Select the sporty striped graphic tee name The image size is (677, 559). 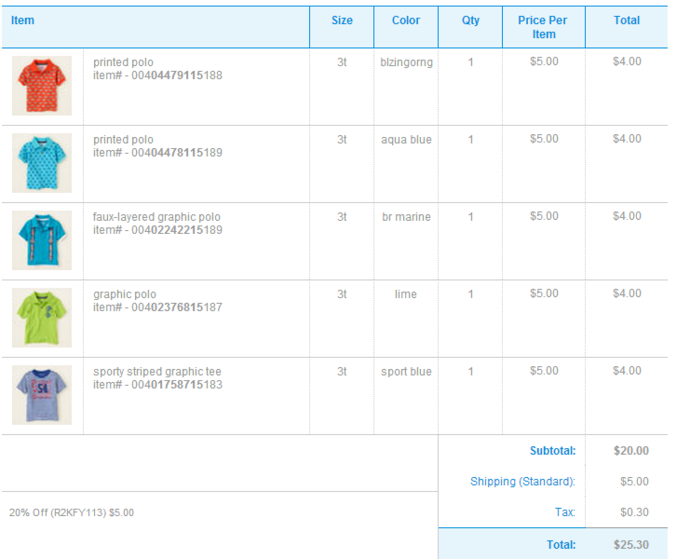(157, 371)
